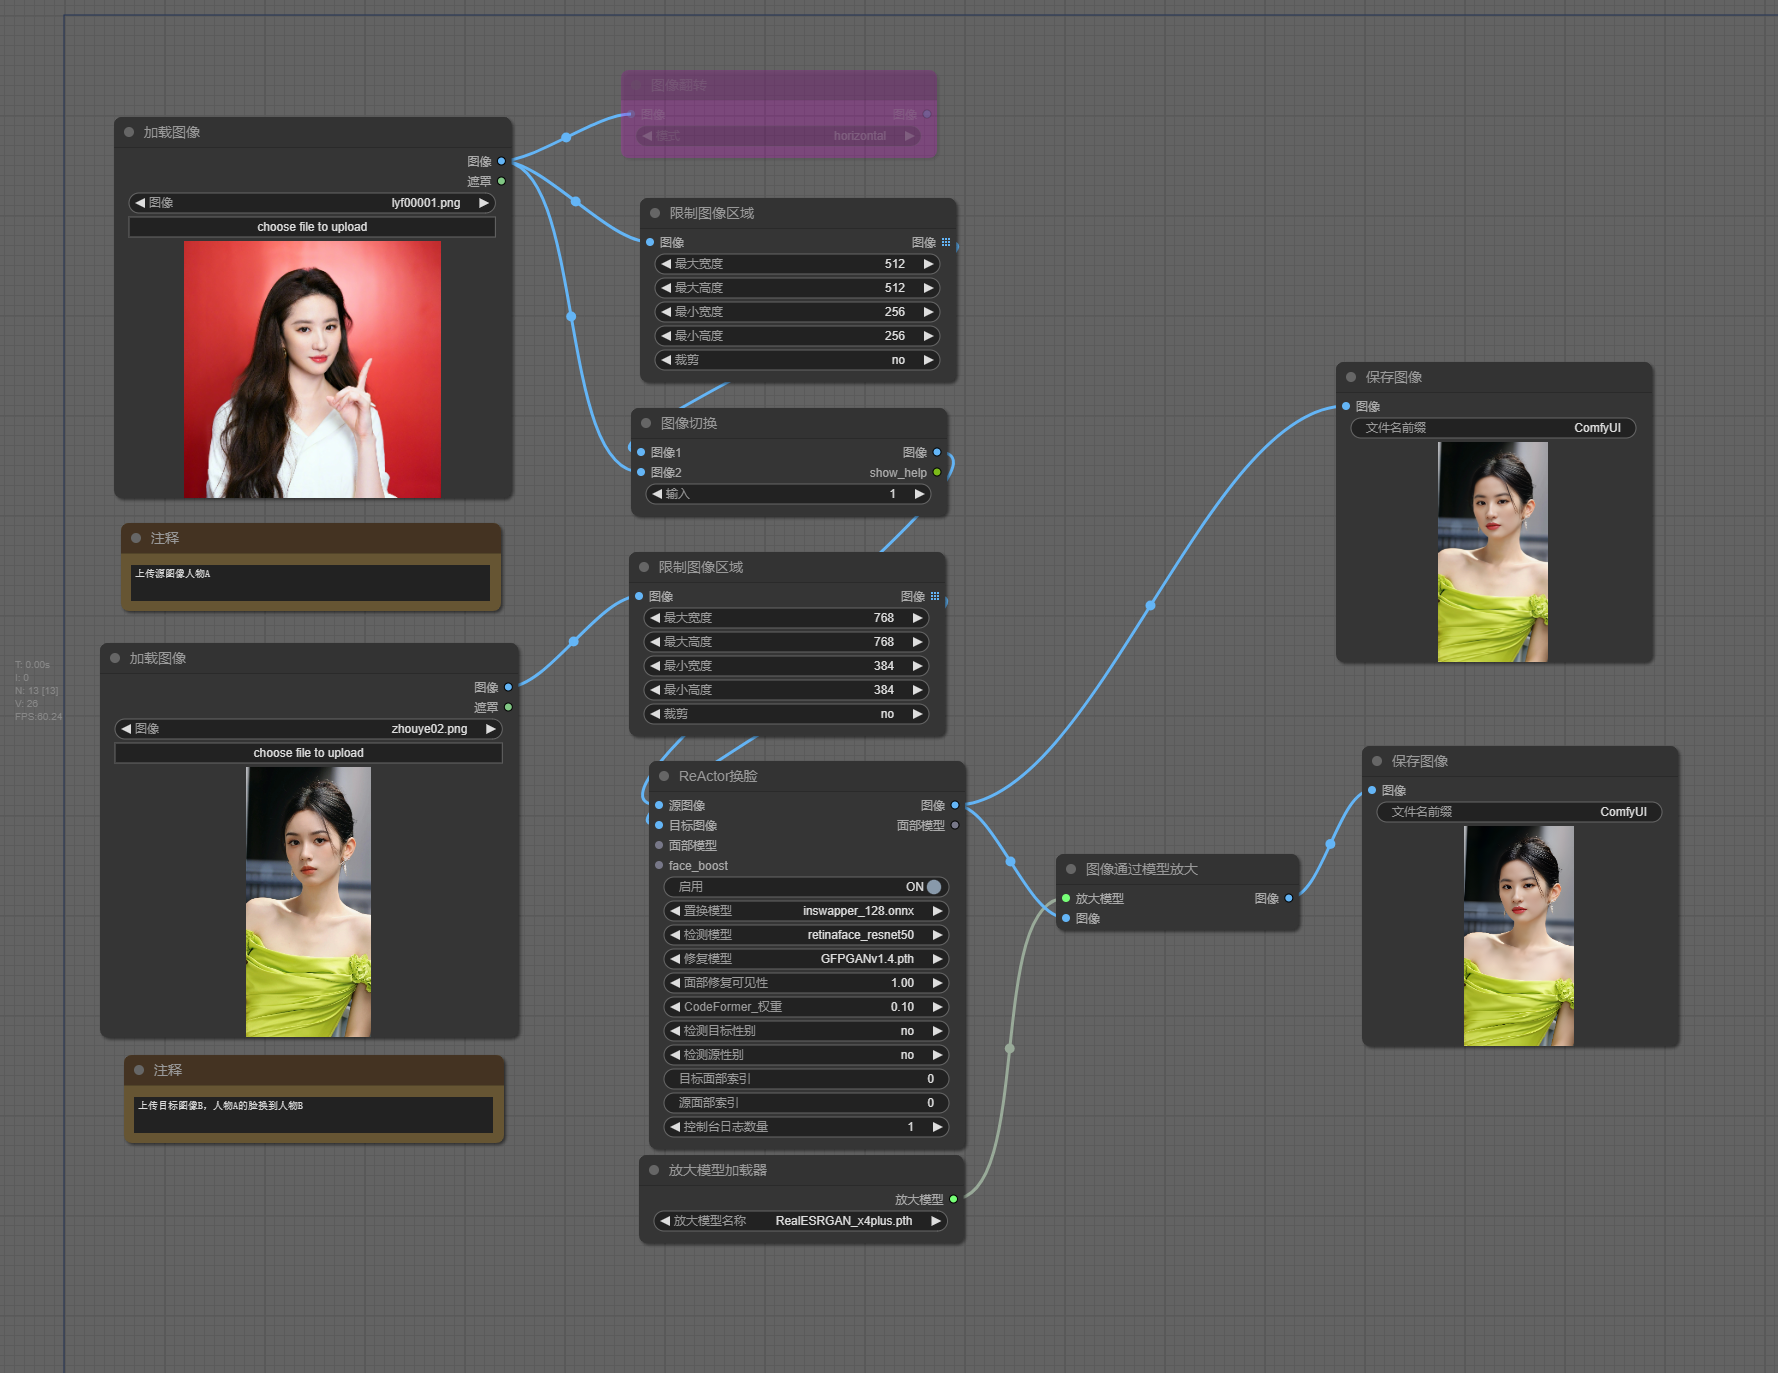Click choose file to upload under lyf00001.png
Screen dimensions: 1778x1373
tap(312, 227)
